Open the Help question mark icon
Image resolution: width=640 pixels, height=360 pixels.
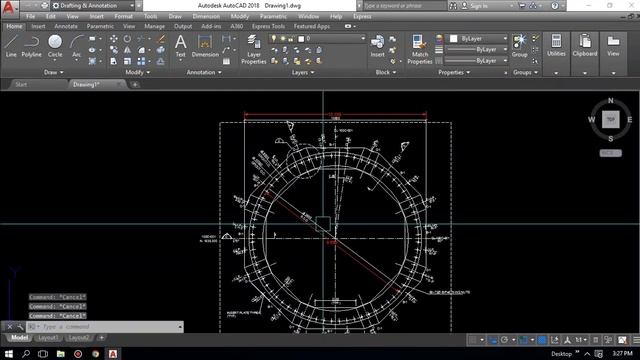(x=555, y=6)
